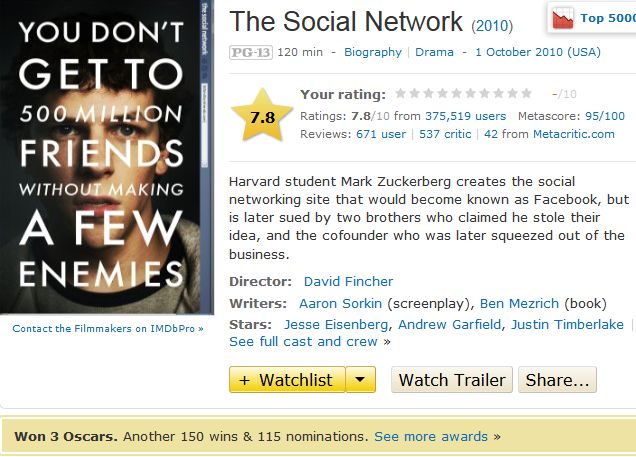This screenshot has height=457, width=636.
Task: Open Contact the Filmmakers on IMDbPro
Action: point(107,328)
